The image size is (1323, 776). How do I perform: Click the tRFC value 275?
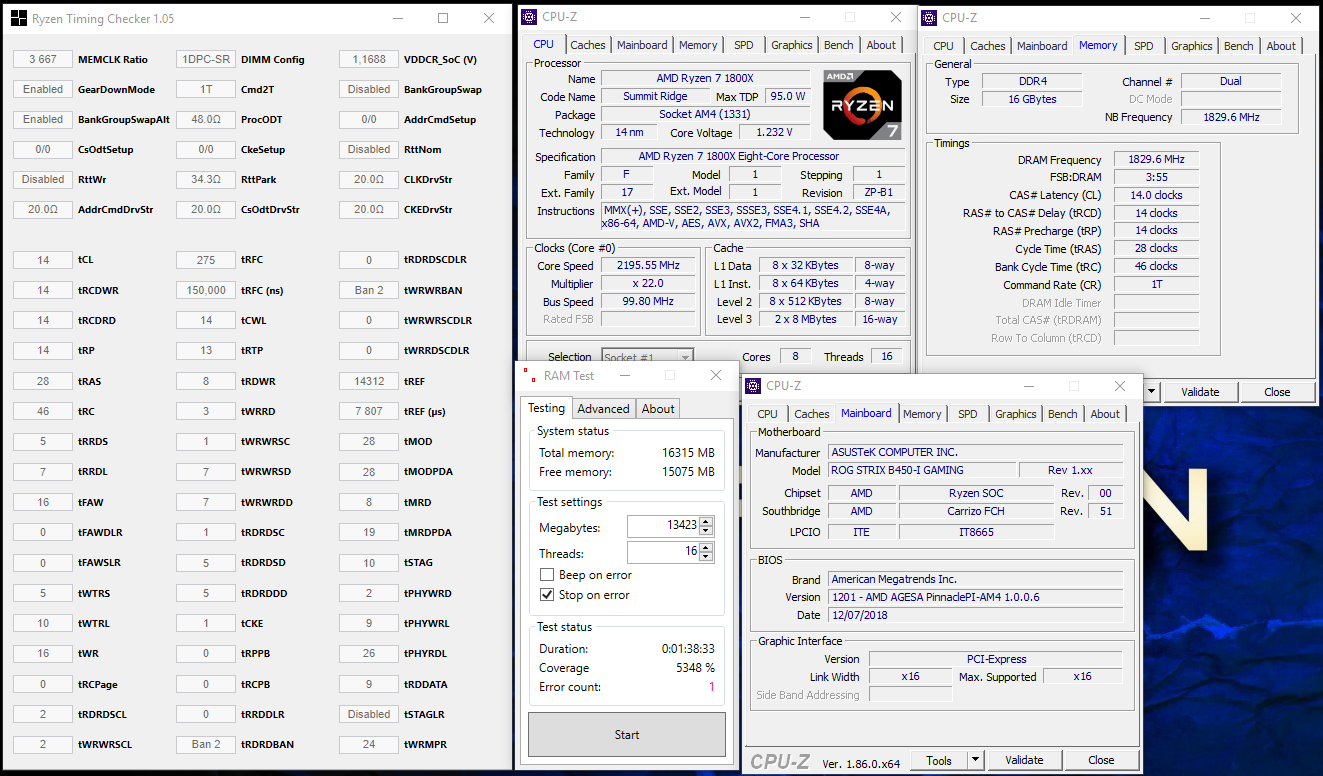point(206,260)
